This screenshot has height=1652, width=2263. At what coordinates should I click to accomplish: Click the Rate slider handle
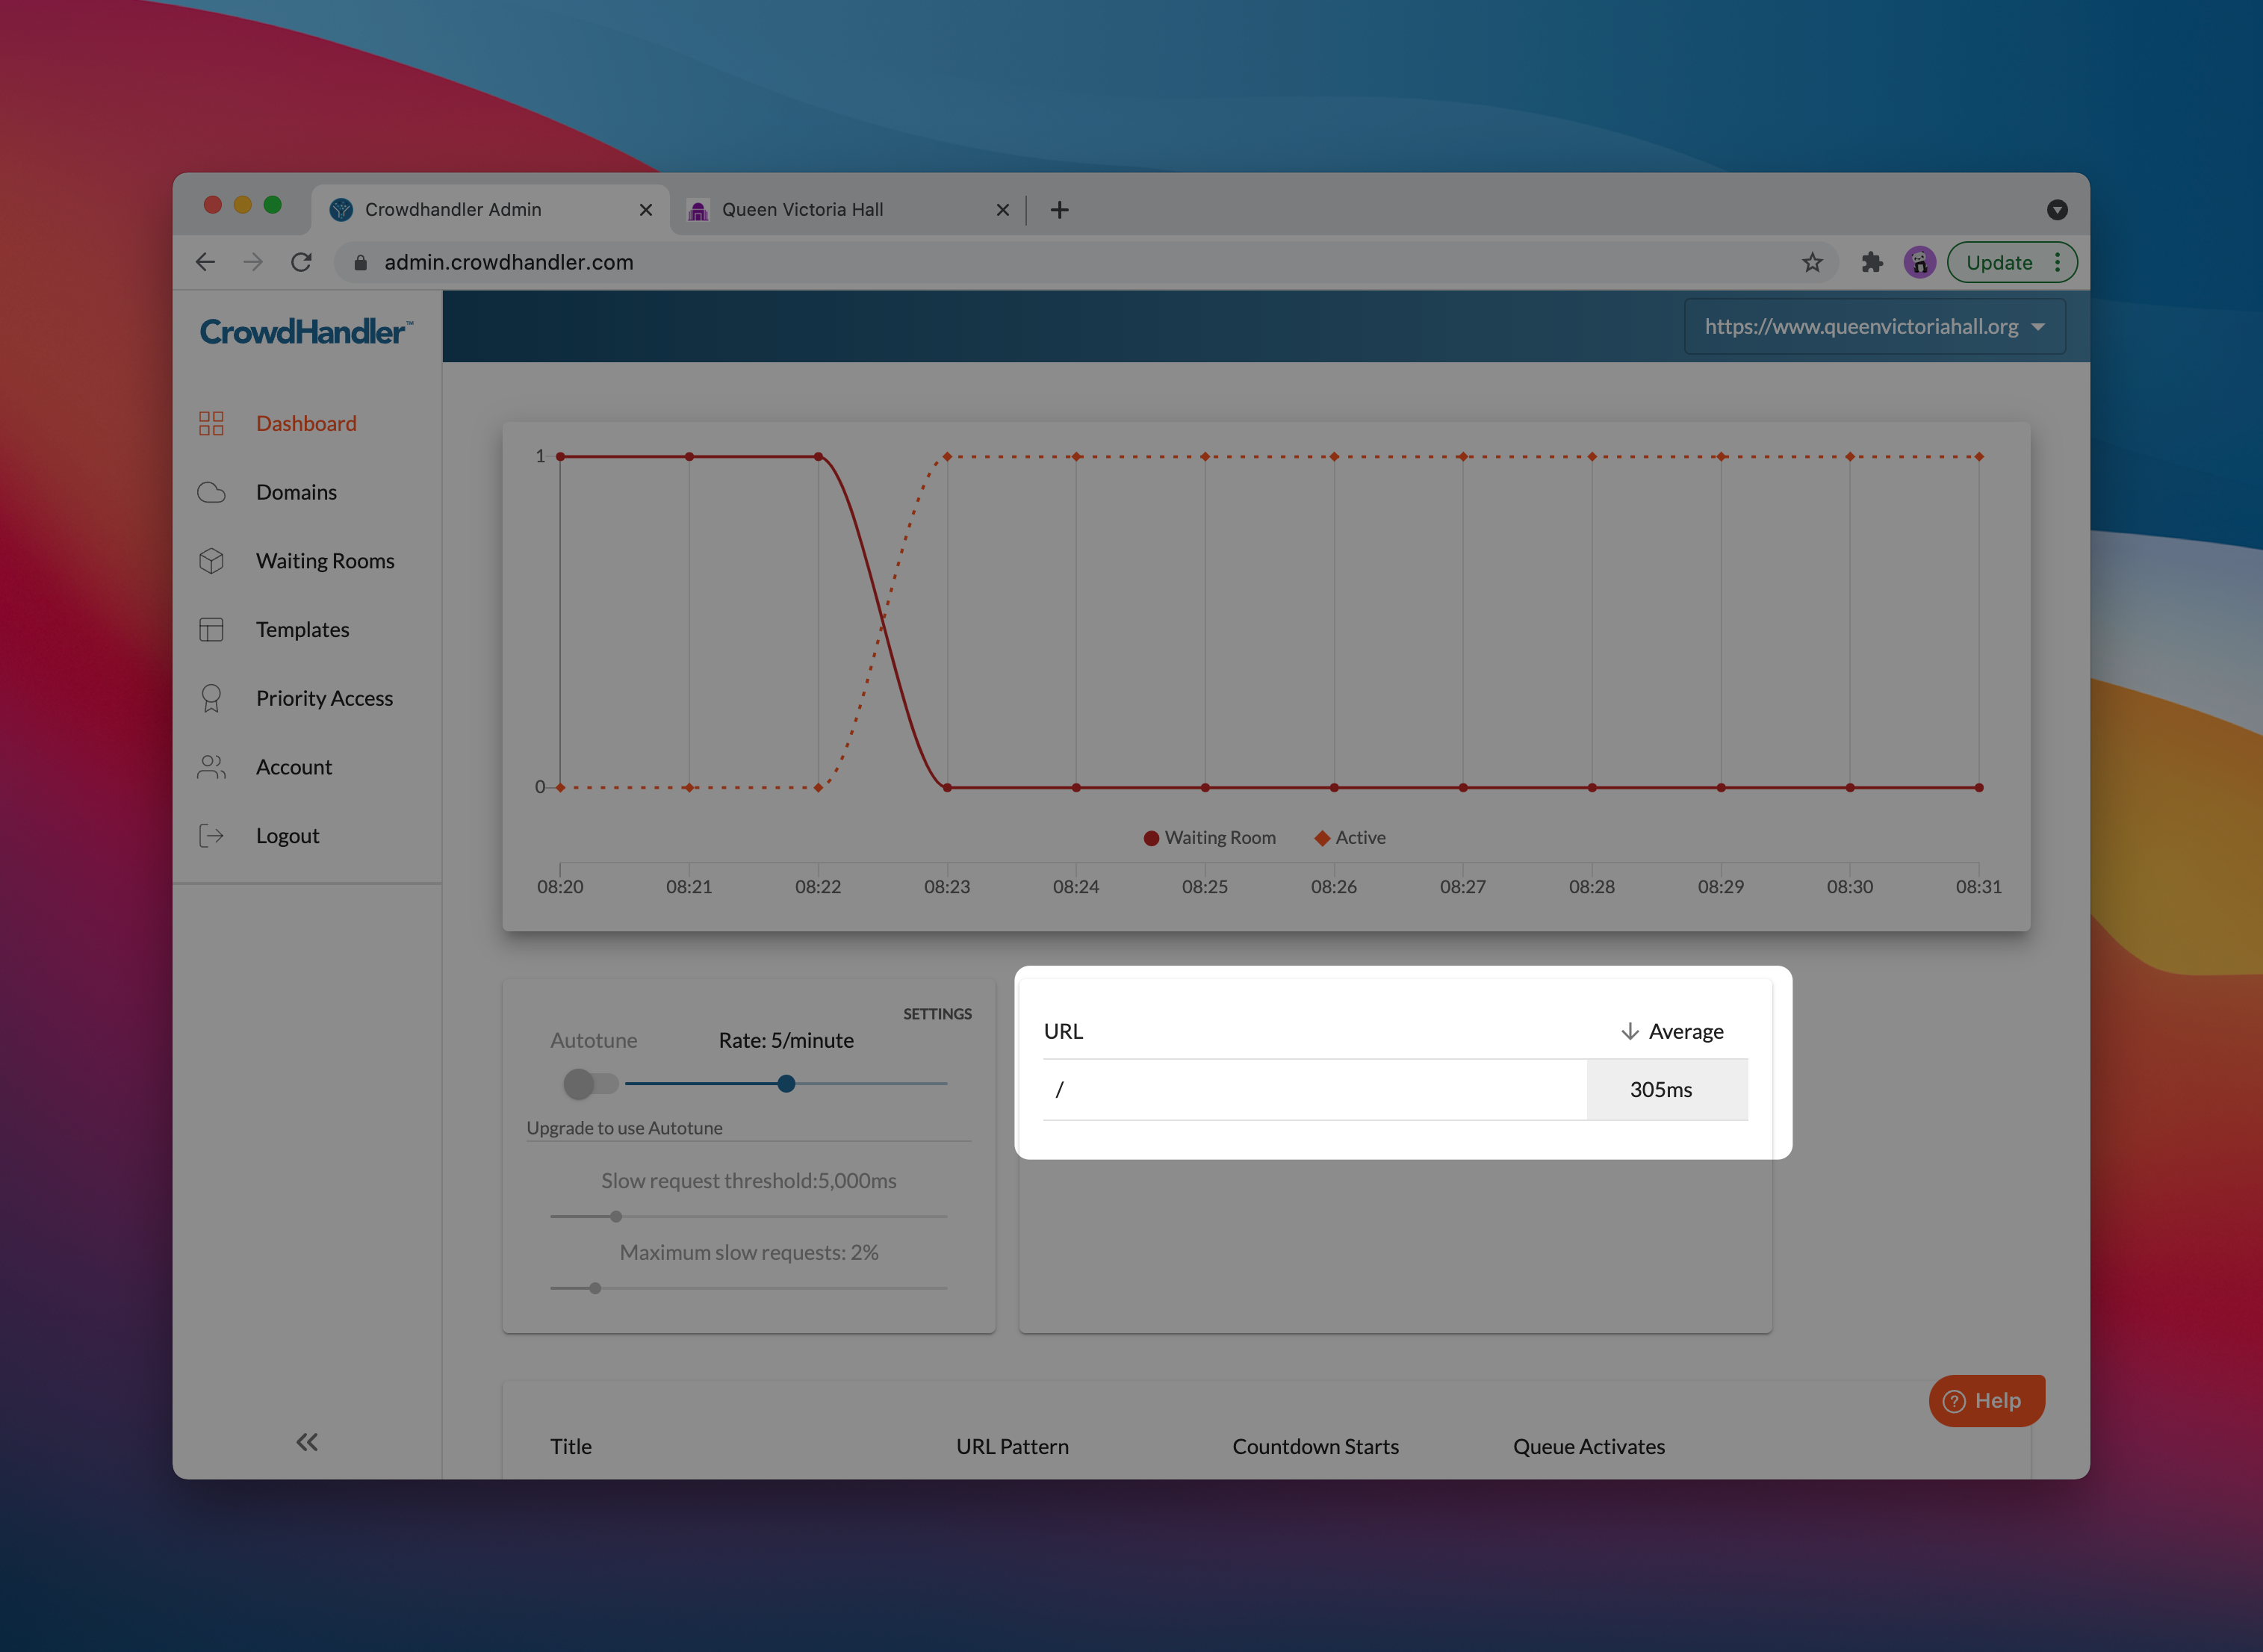786,1083
